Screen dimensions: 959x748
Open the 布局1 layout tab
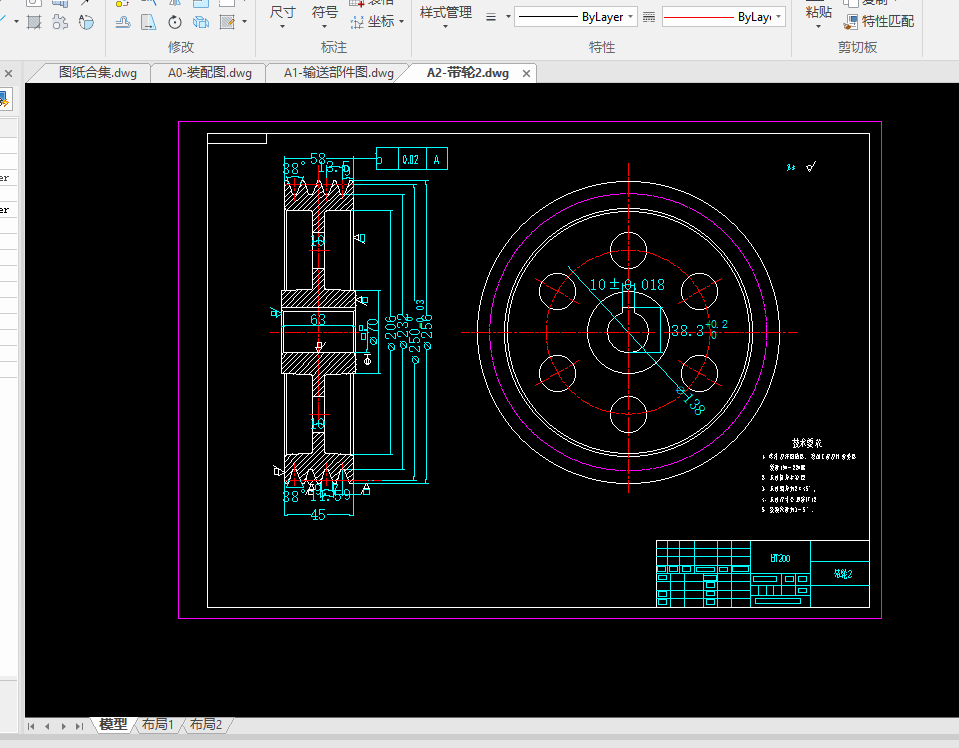(x=157, y=725)
